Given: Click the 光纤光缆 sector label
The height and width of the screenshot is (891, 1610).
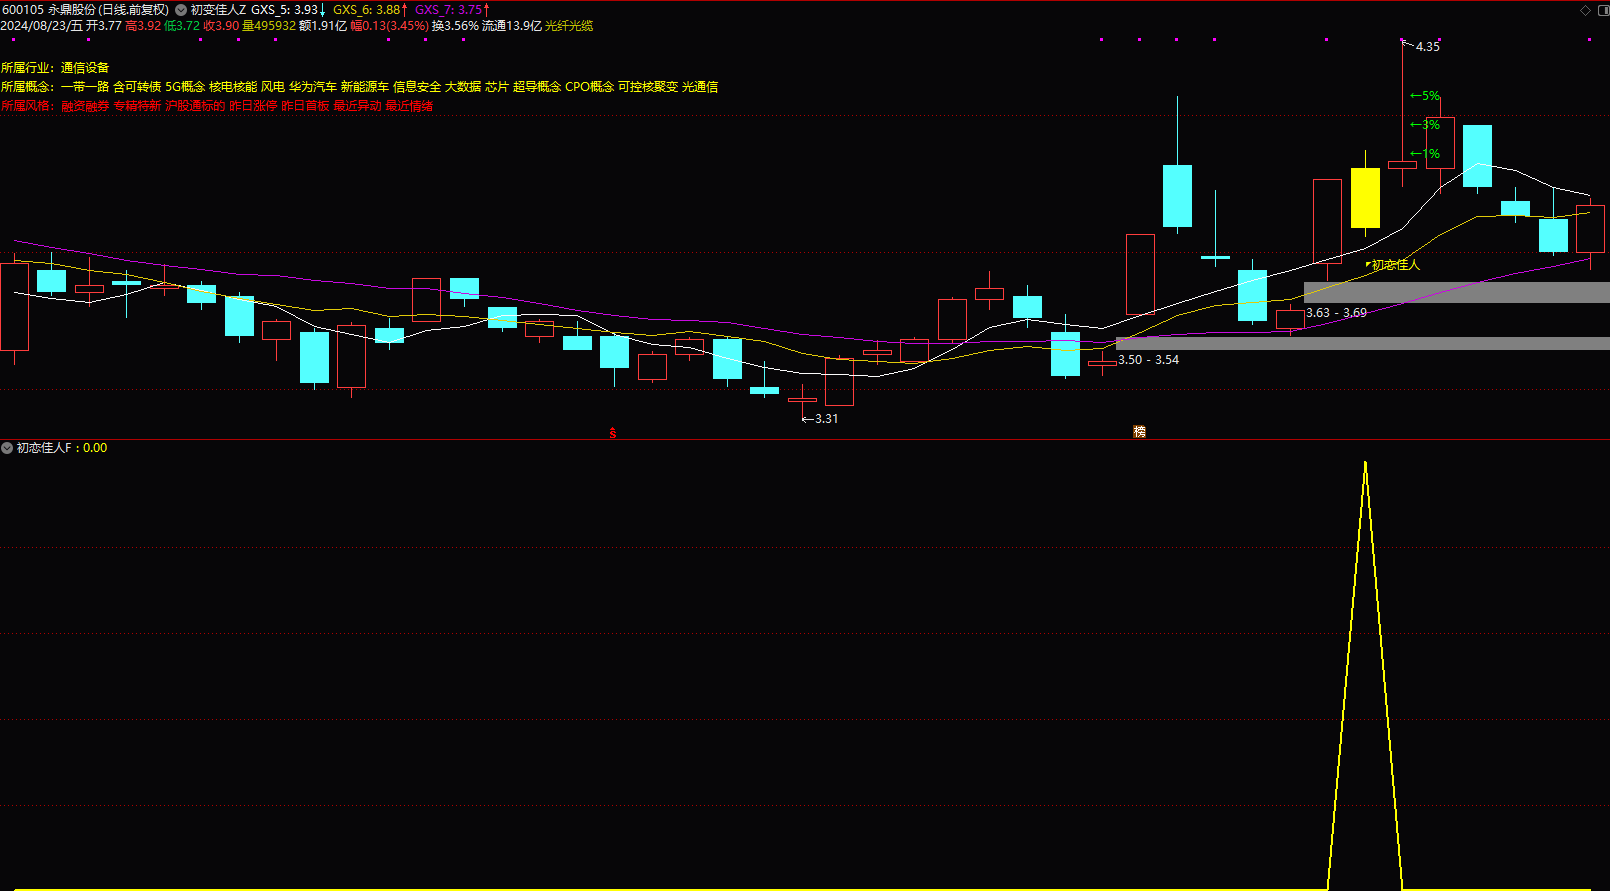Looking at the screenshot, I should [569, 26].
